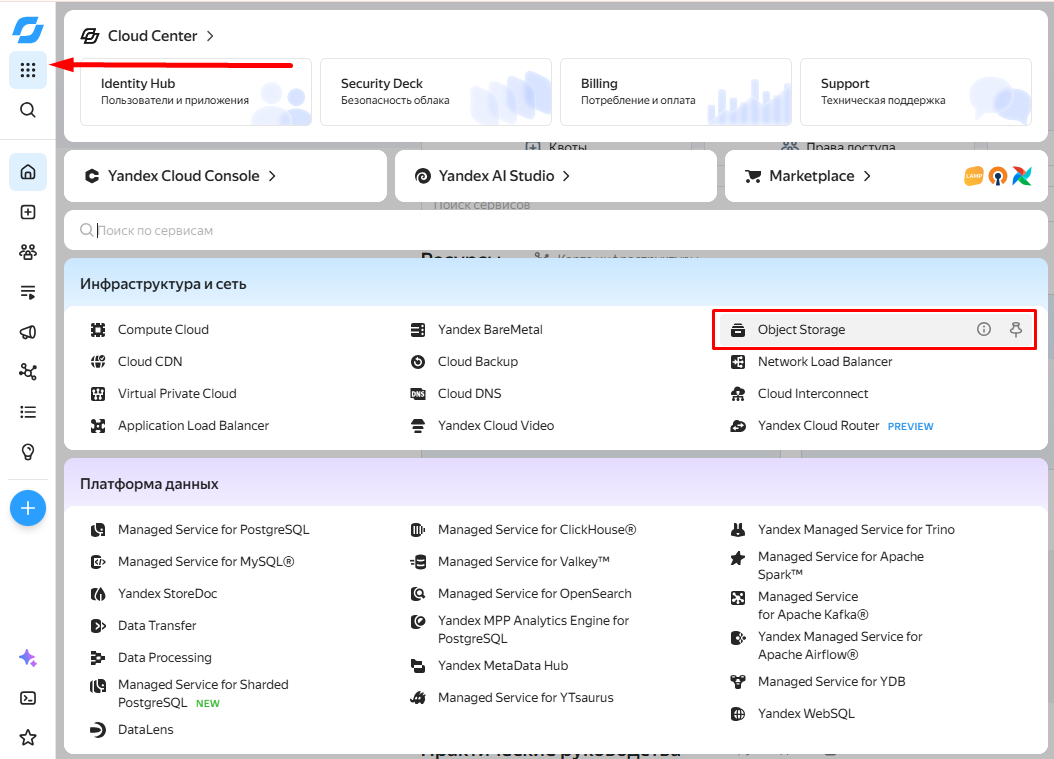Open the all-services grid menu icon

pyautogui.click(x=28, y=70)
